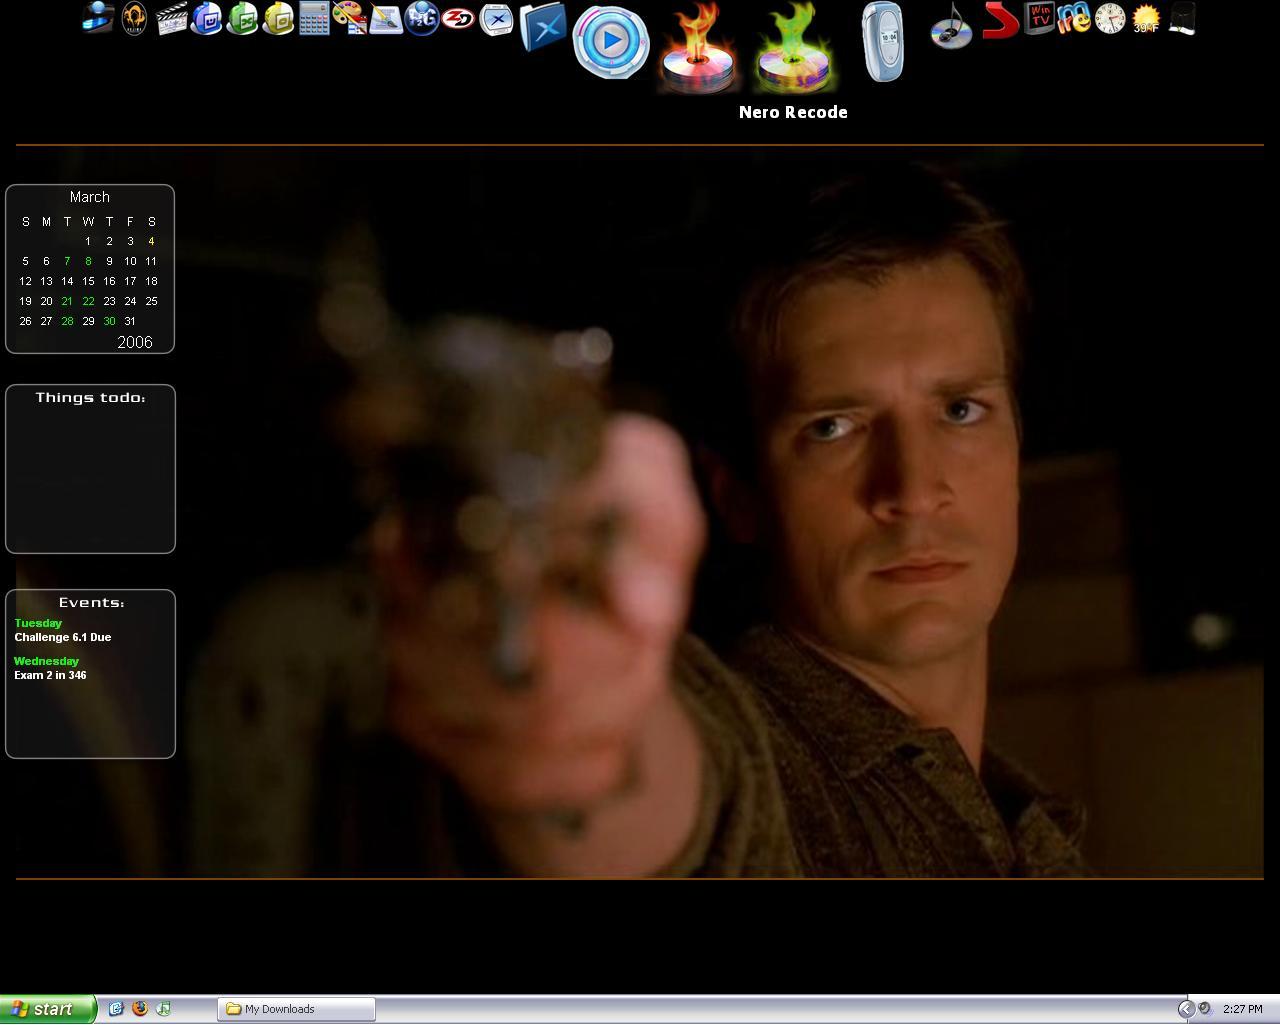The width and height of the screenshot is (1280, 1025).
Task: Select March 22 on the calendar
Action: point(88,301)
